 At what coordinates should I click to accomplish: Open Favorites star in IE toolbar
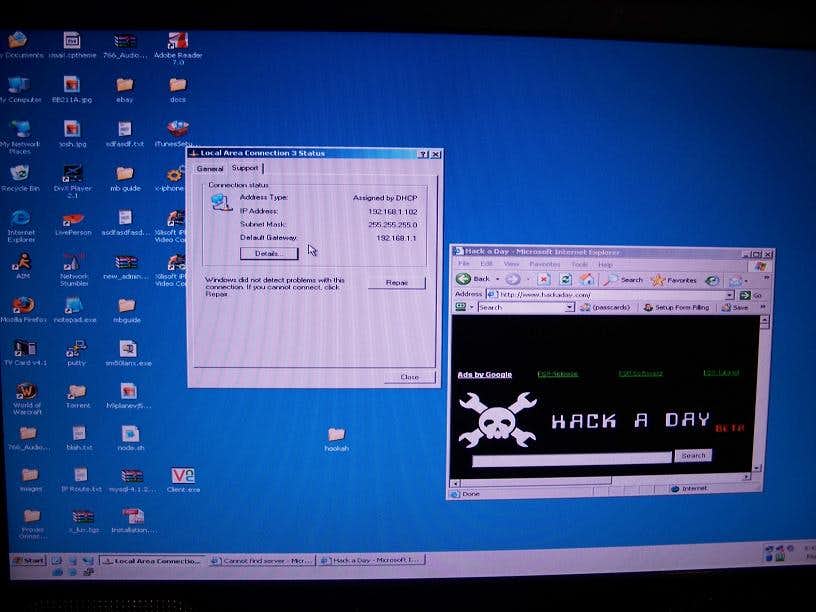tap(657, 280)
